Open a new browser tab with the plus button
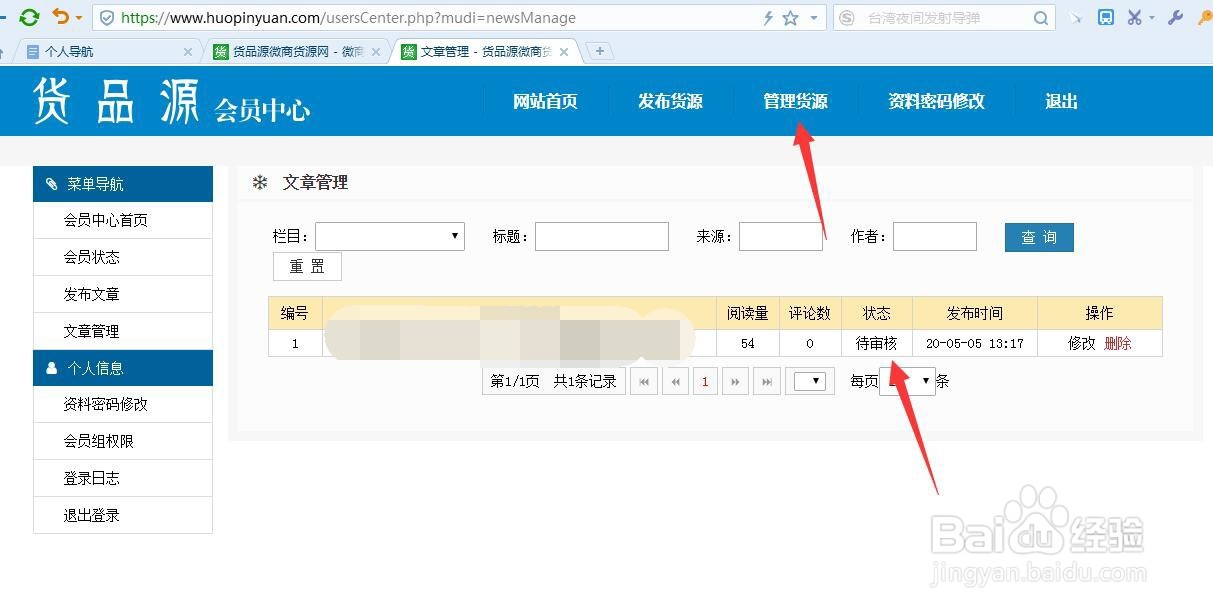The height and width of the screenshot is (615, 1213). pos(598,48)
